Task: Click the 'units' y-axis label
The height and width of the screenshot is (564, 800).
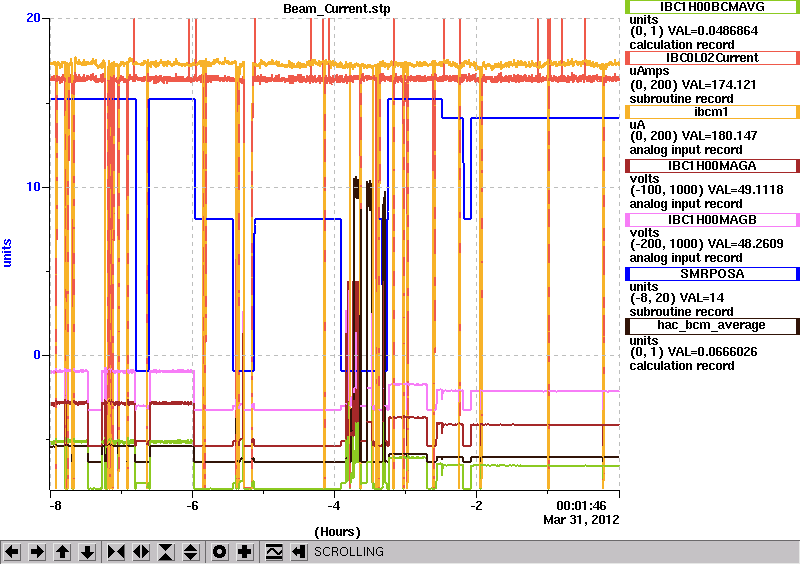Action: tap(7, 253)
